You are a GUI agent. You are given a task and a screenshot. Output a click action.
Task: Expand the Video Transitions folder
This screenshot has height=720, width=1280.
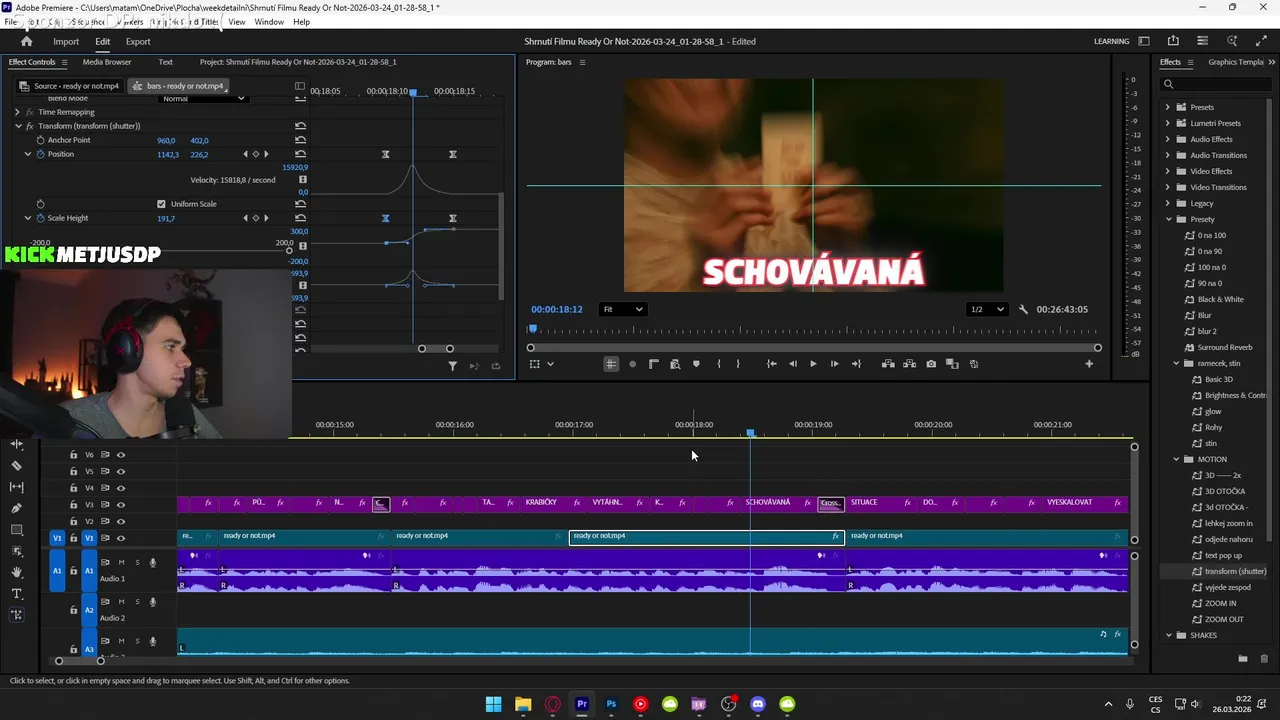[1167, 187]
